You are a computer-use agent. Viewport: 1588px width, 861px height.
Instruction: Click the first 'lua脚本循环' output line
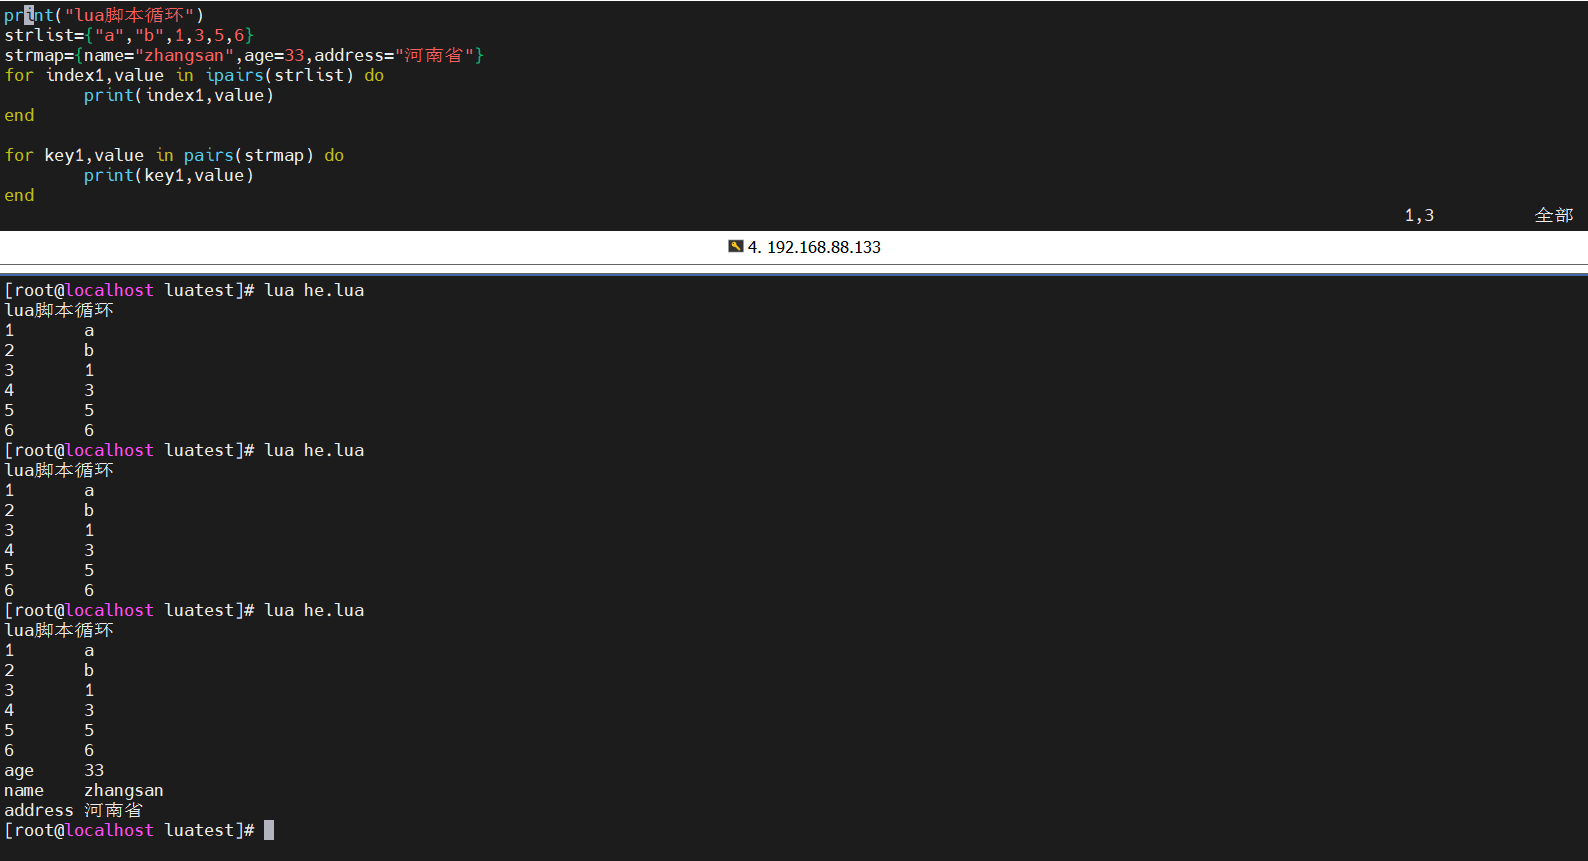click(x=59, y=310)
